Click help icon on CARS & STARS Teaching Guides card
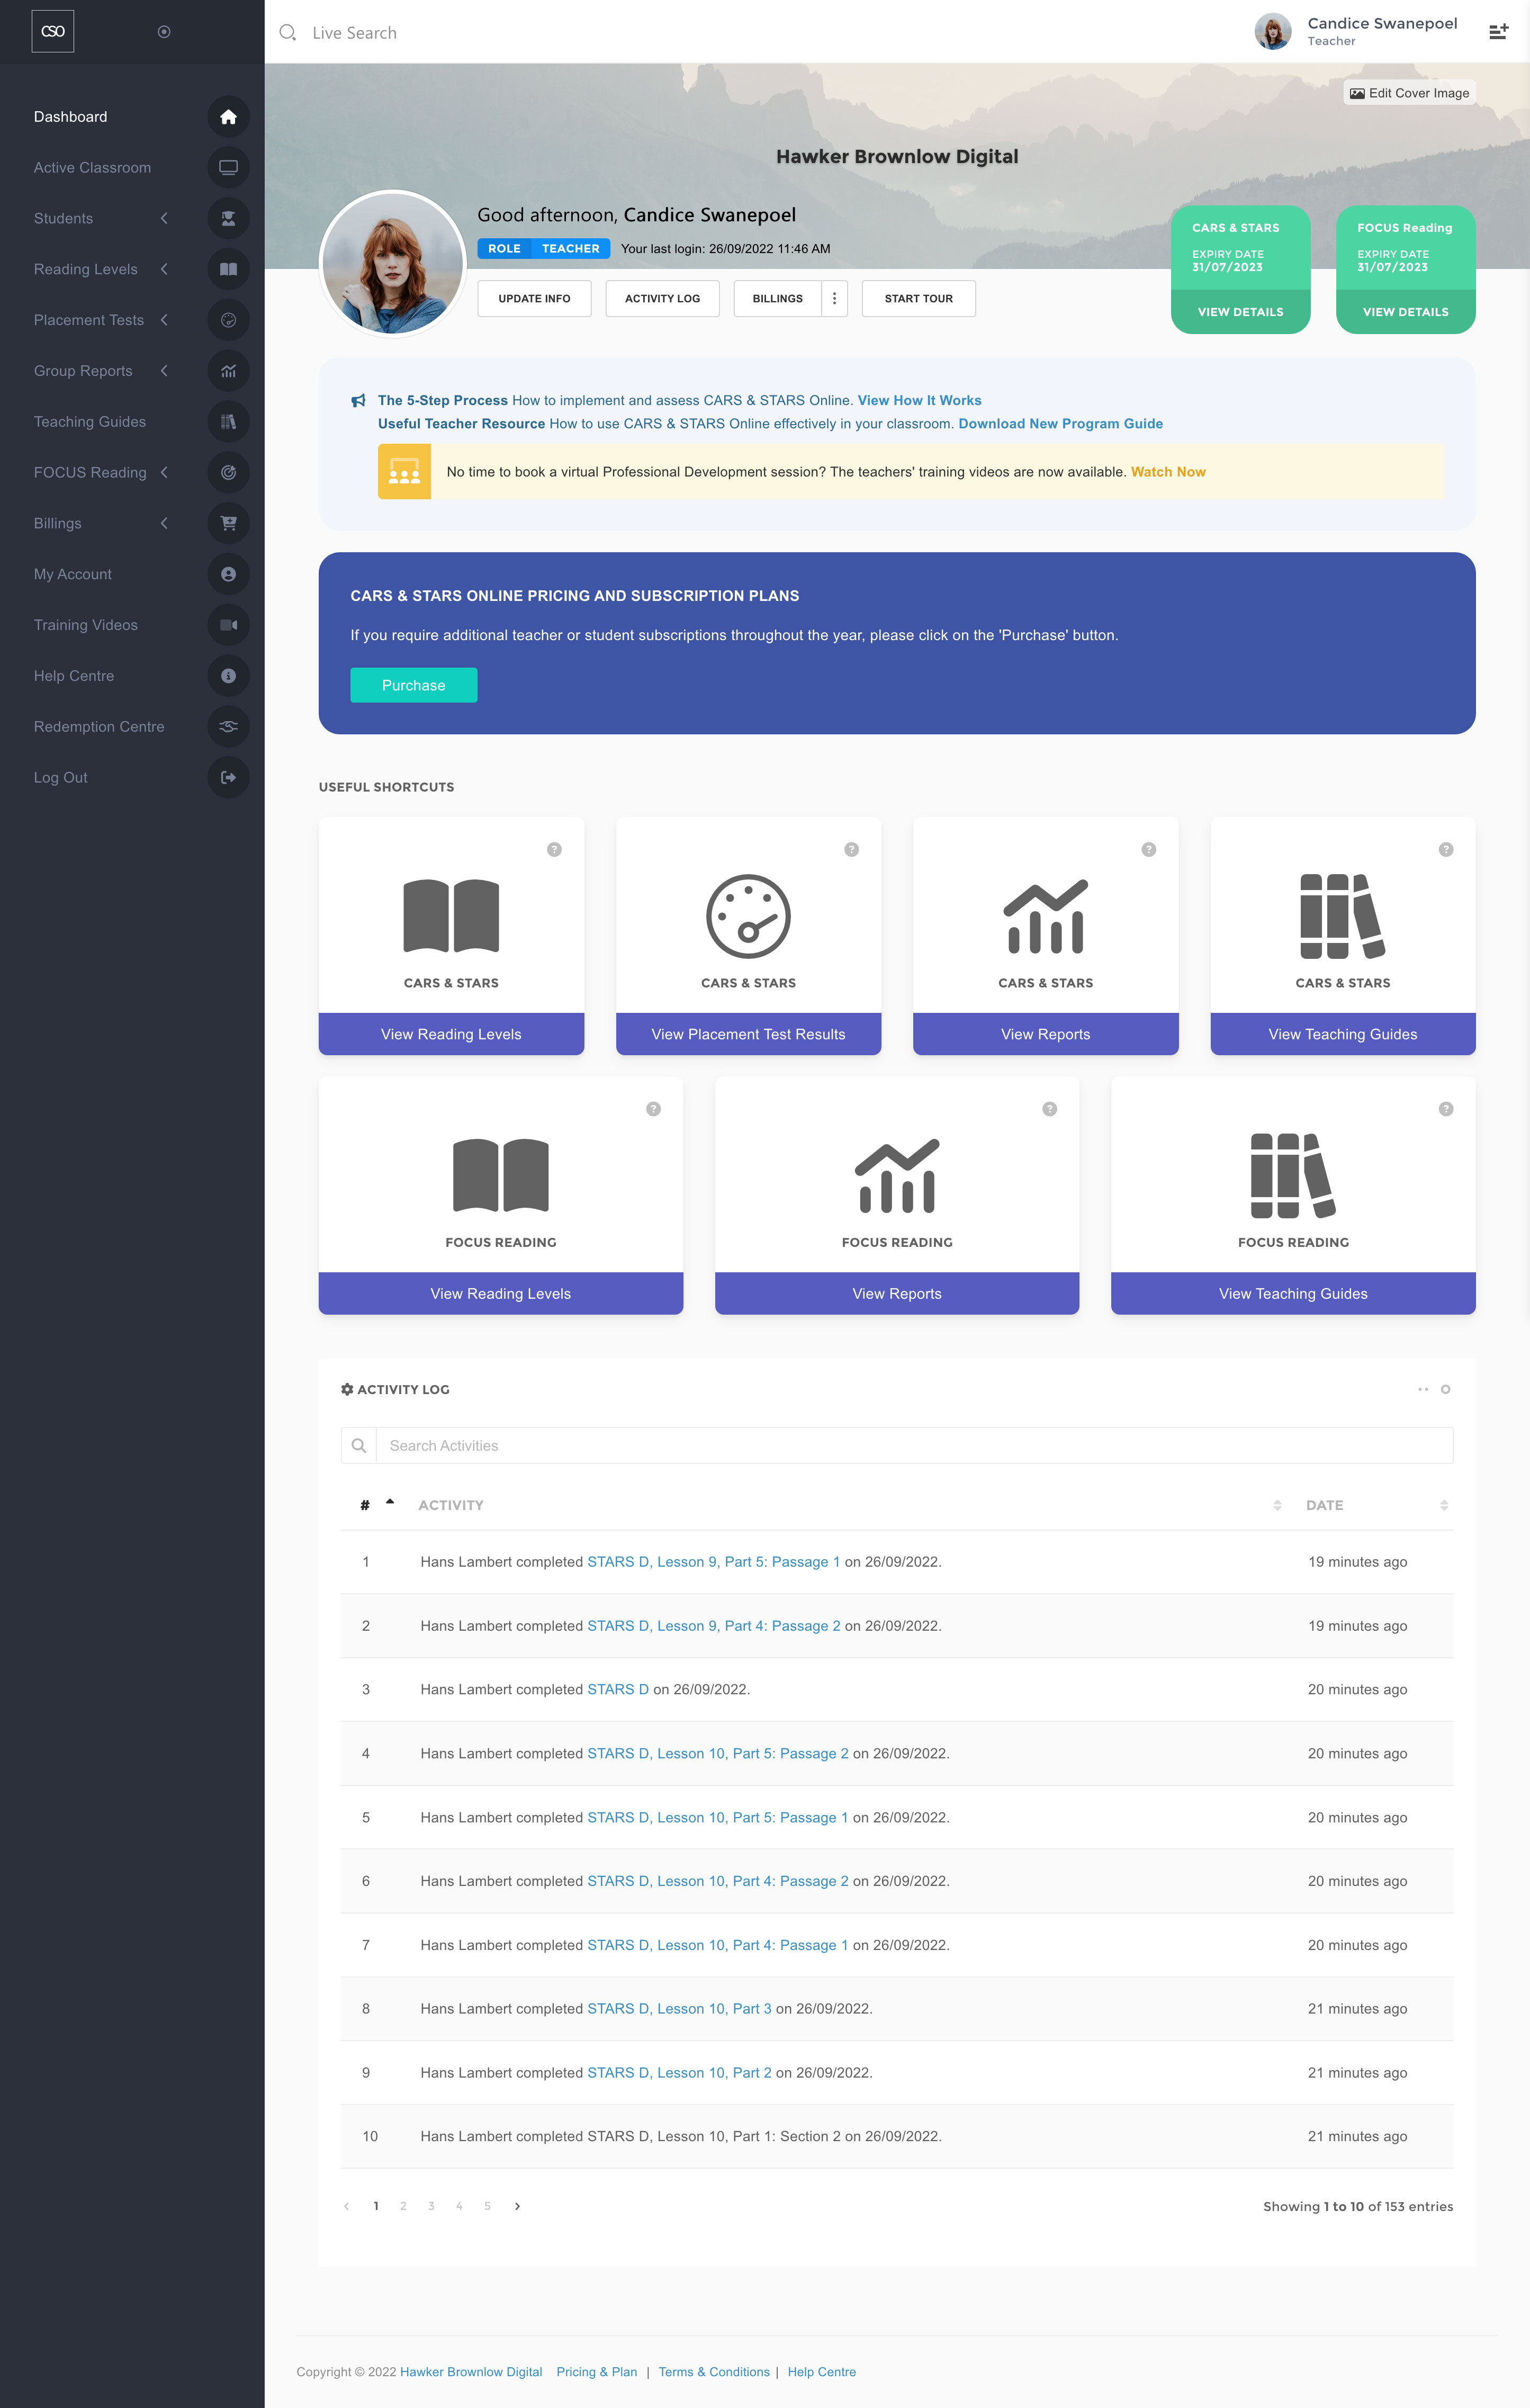The image size is (1530, 2408). [x=1446, y=850]
